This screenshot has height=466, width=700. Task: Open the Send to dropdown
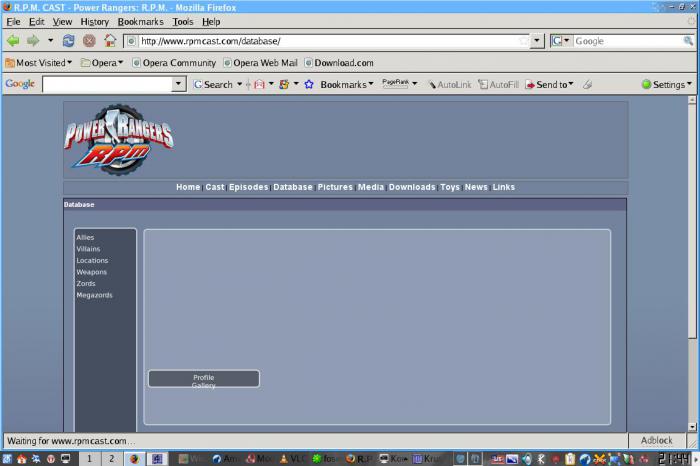coord(549,84)
